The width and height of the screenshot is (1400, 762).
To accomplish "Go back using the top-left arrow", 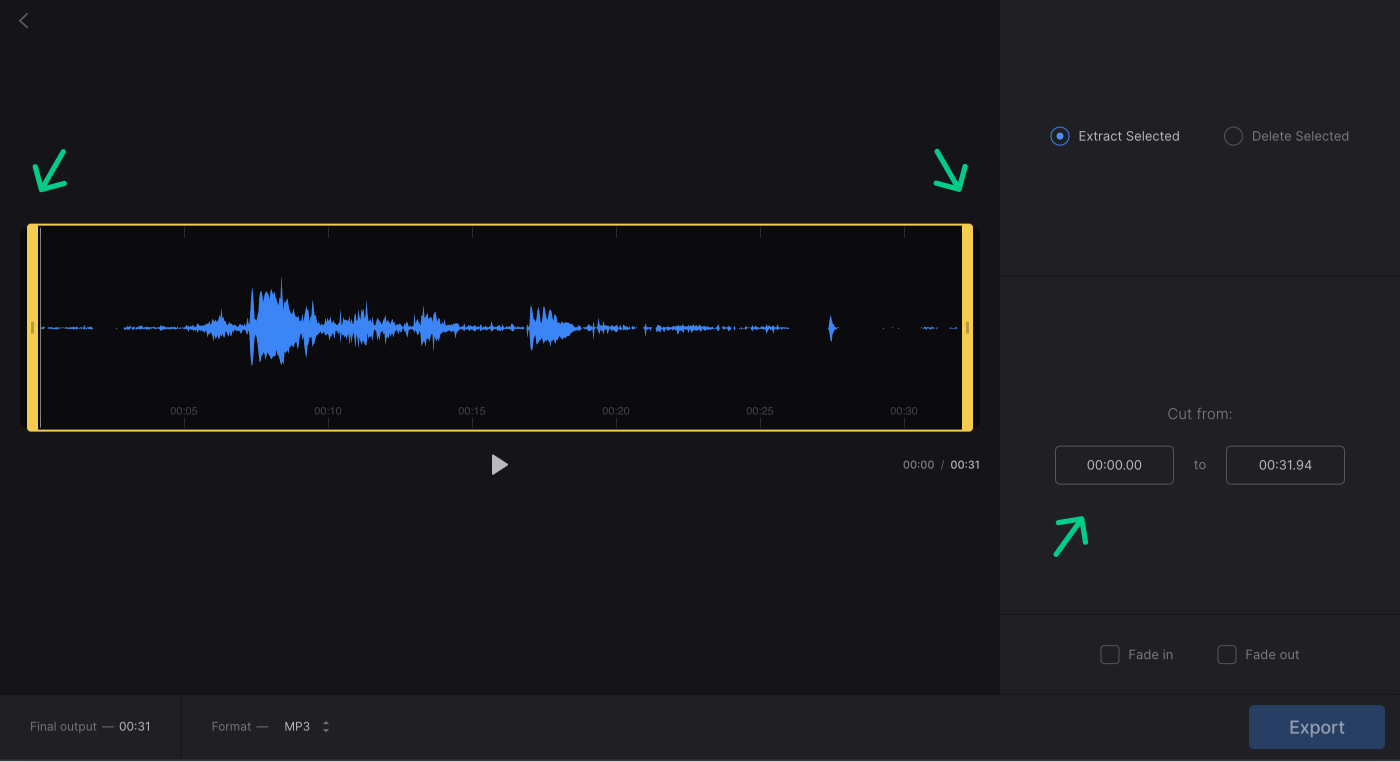I will pos(24,20).
